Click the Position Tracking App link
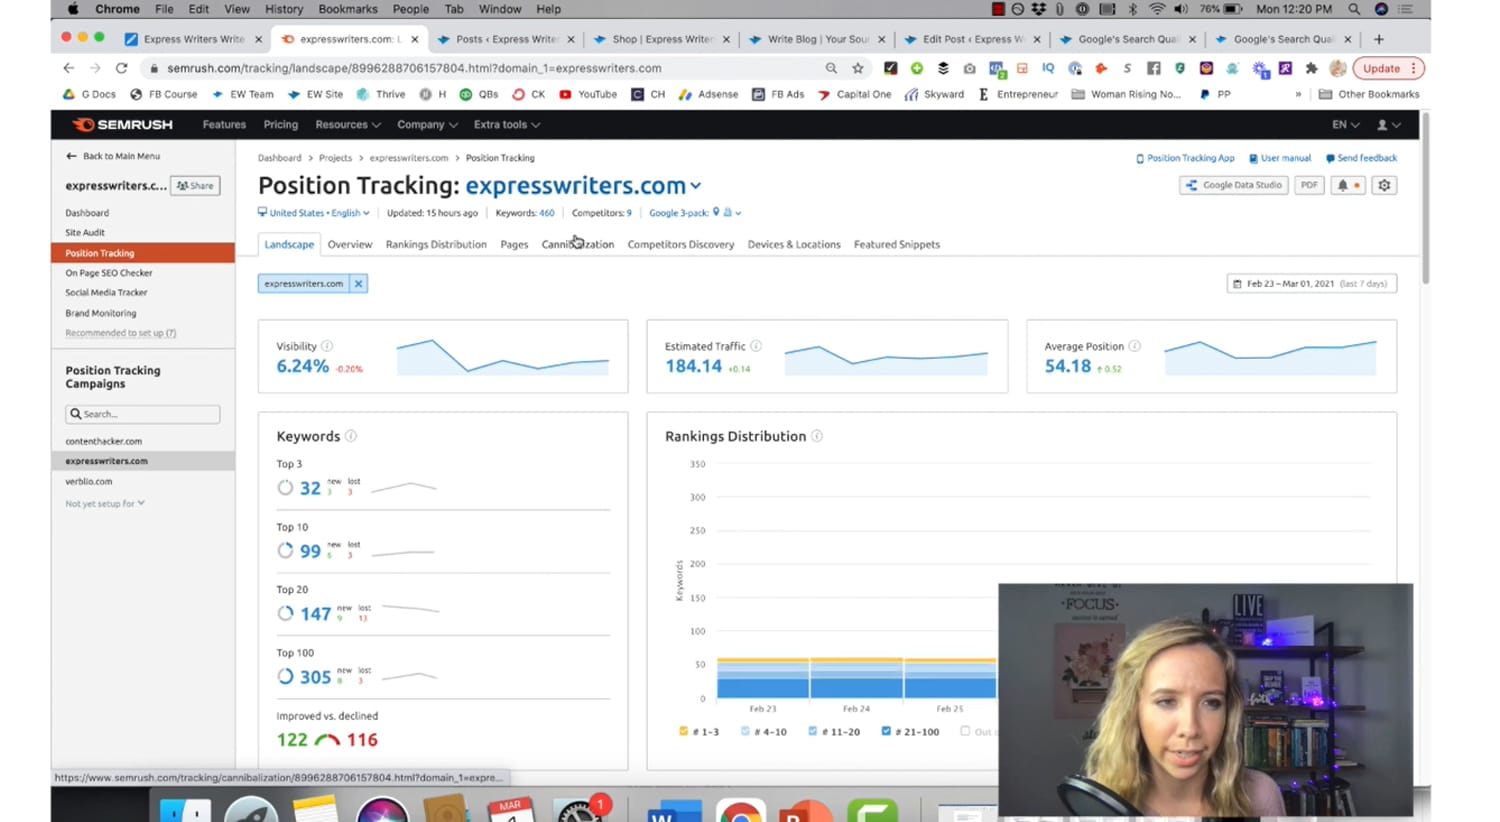Screen dimensions: 1500x822 (x=1185, y=158)
